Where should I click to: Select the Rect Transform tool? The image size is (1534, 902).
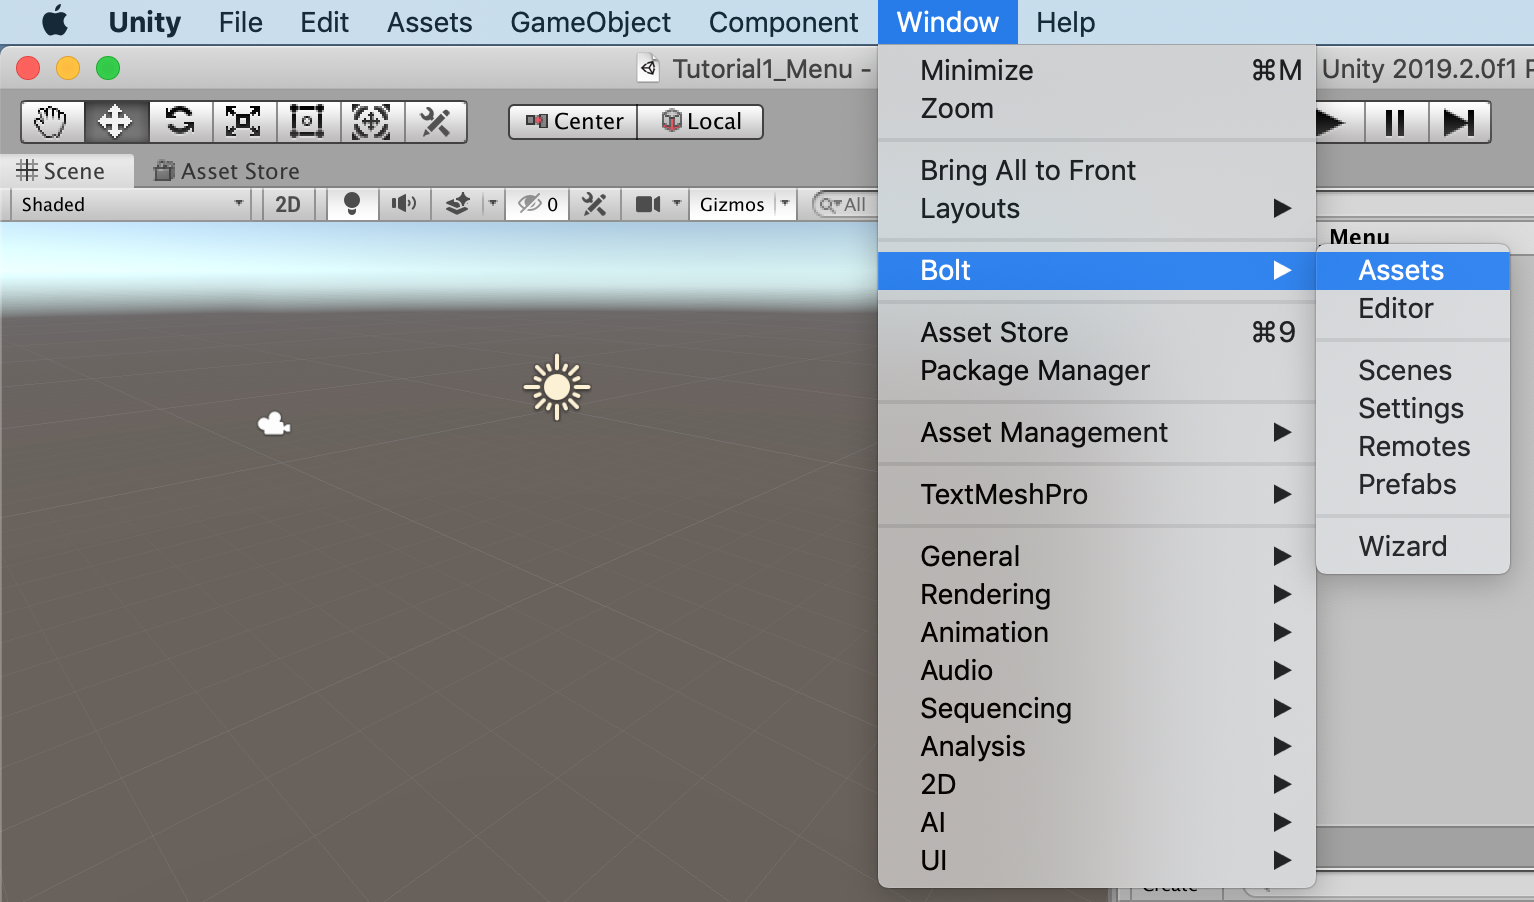pos(309,122)
